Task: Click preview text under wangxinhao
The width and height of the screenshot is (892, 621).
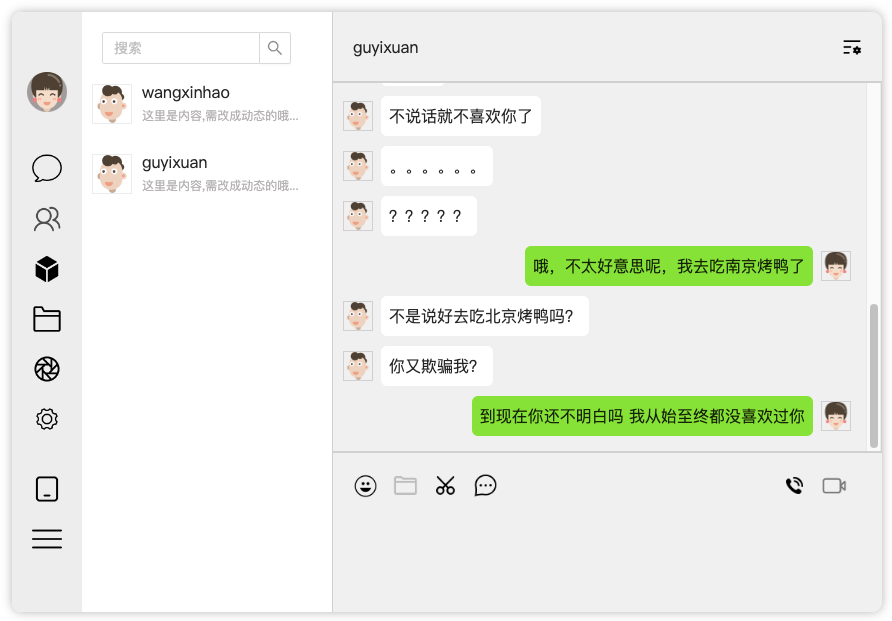Action: coord(220,116)
